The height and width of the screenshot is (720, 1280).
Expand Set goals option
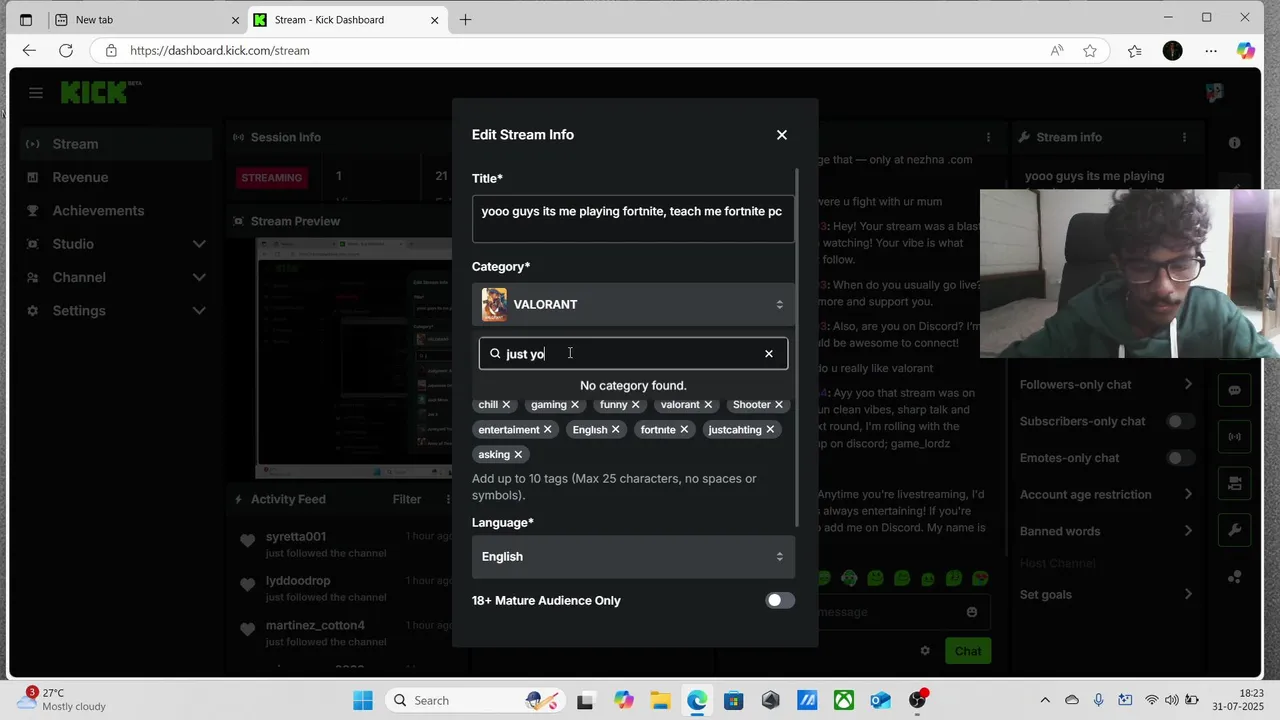point(1188,594)
